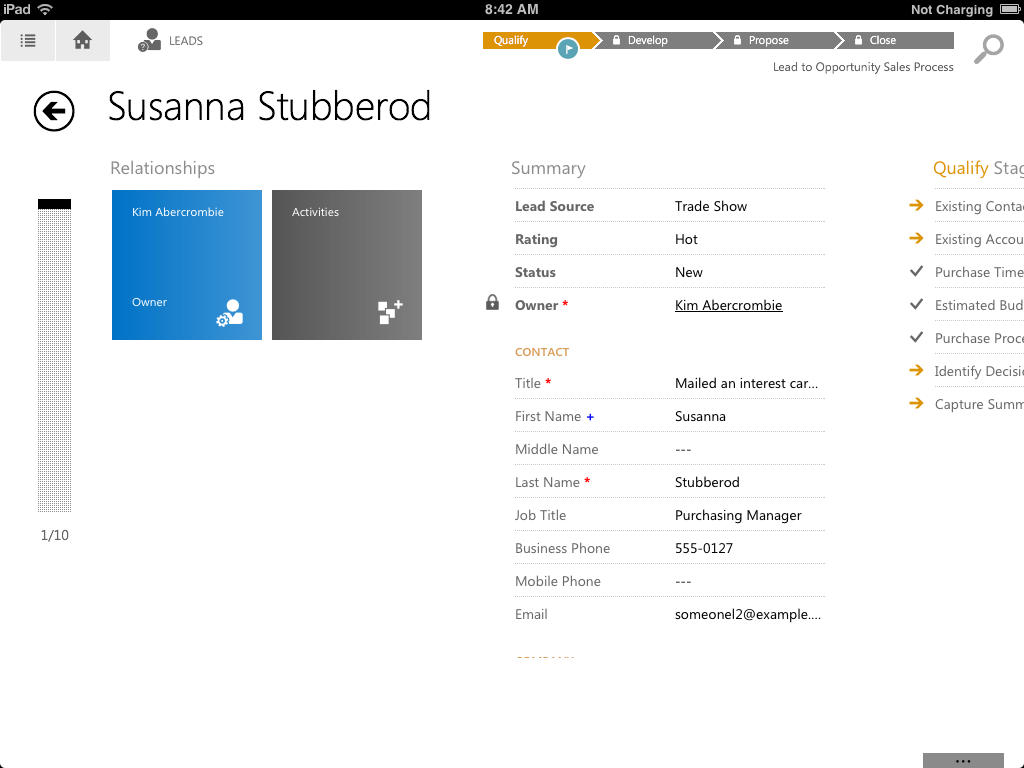This screenshot has width=1024, height=768.
Task: Click the record position scrollbar
Action: 55,355
